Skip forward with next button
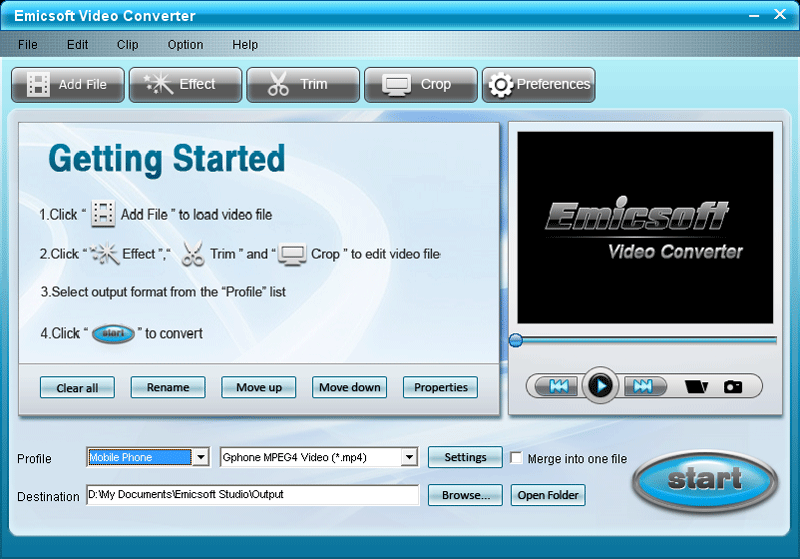The image size is (800, 559). (x=643, y=386)
